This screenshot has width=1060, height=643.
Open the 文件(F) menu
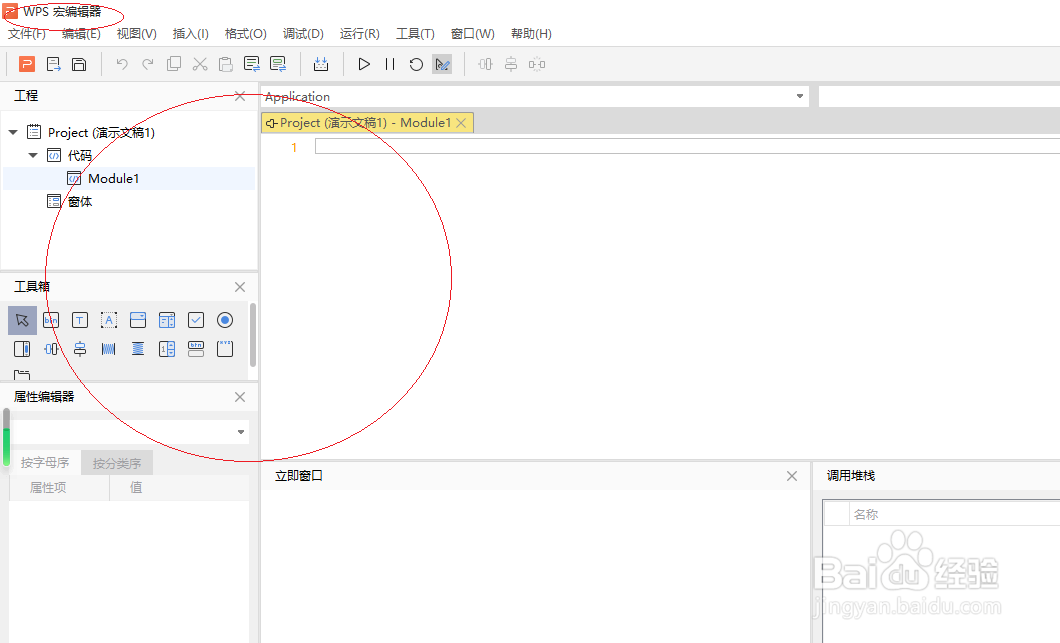[x=27, y=34]
